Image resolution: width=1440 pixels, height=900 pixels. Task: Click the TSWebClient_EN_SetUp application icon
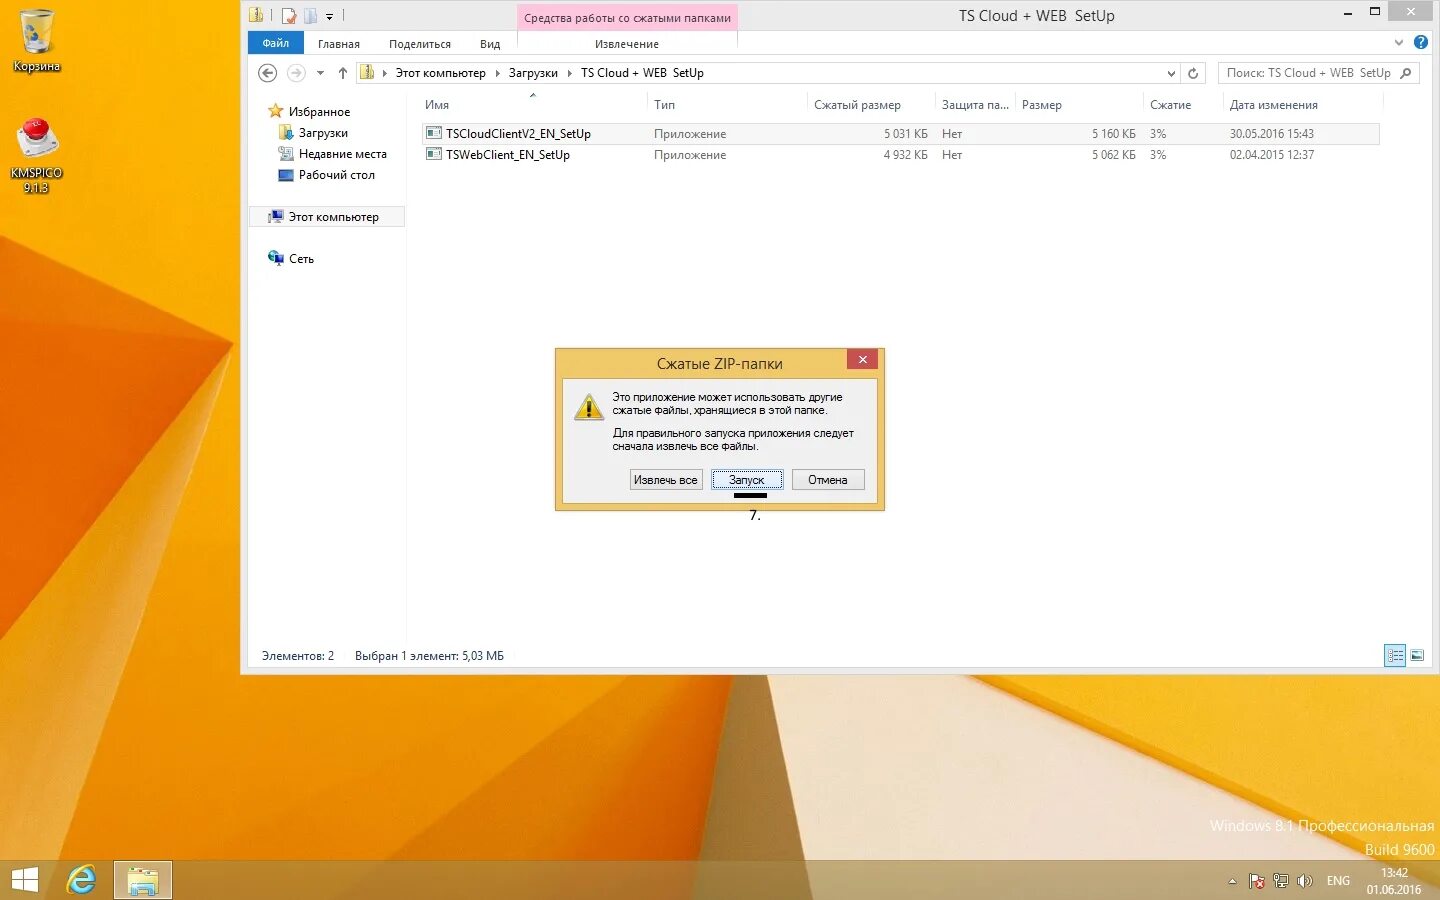pos(433,154)
